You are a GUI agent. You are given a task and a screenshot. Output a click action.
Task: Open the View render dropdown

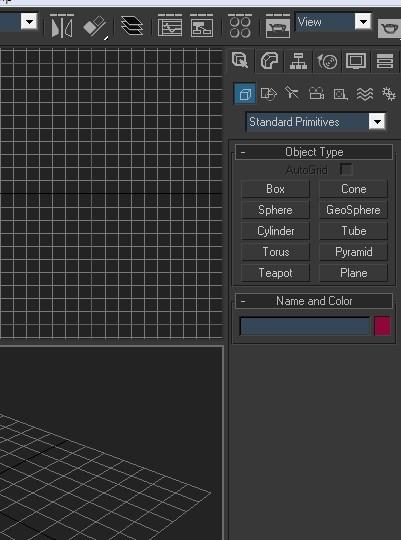point(333,22)
